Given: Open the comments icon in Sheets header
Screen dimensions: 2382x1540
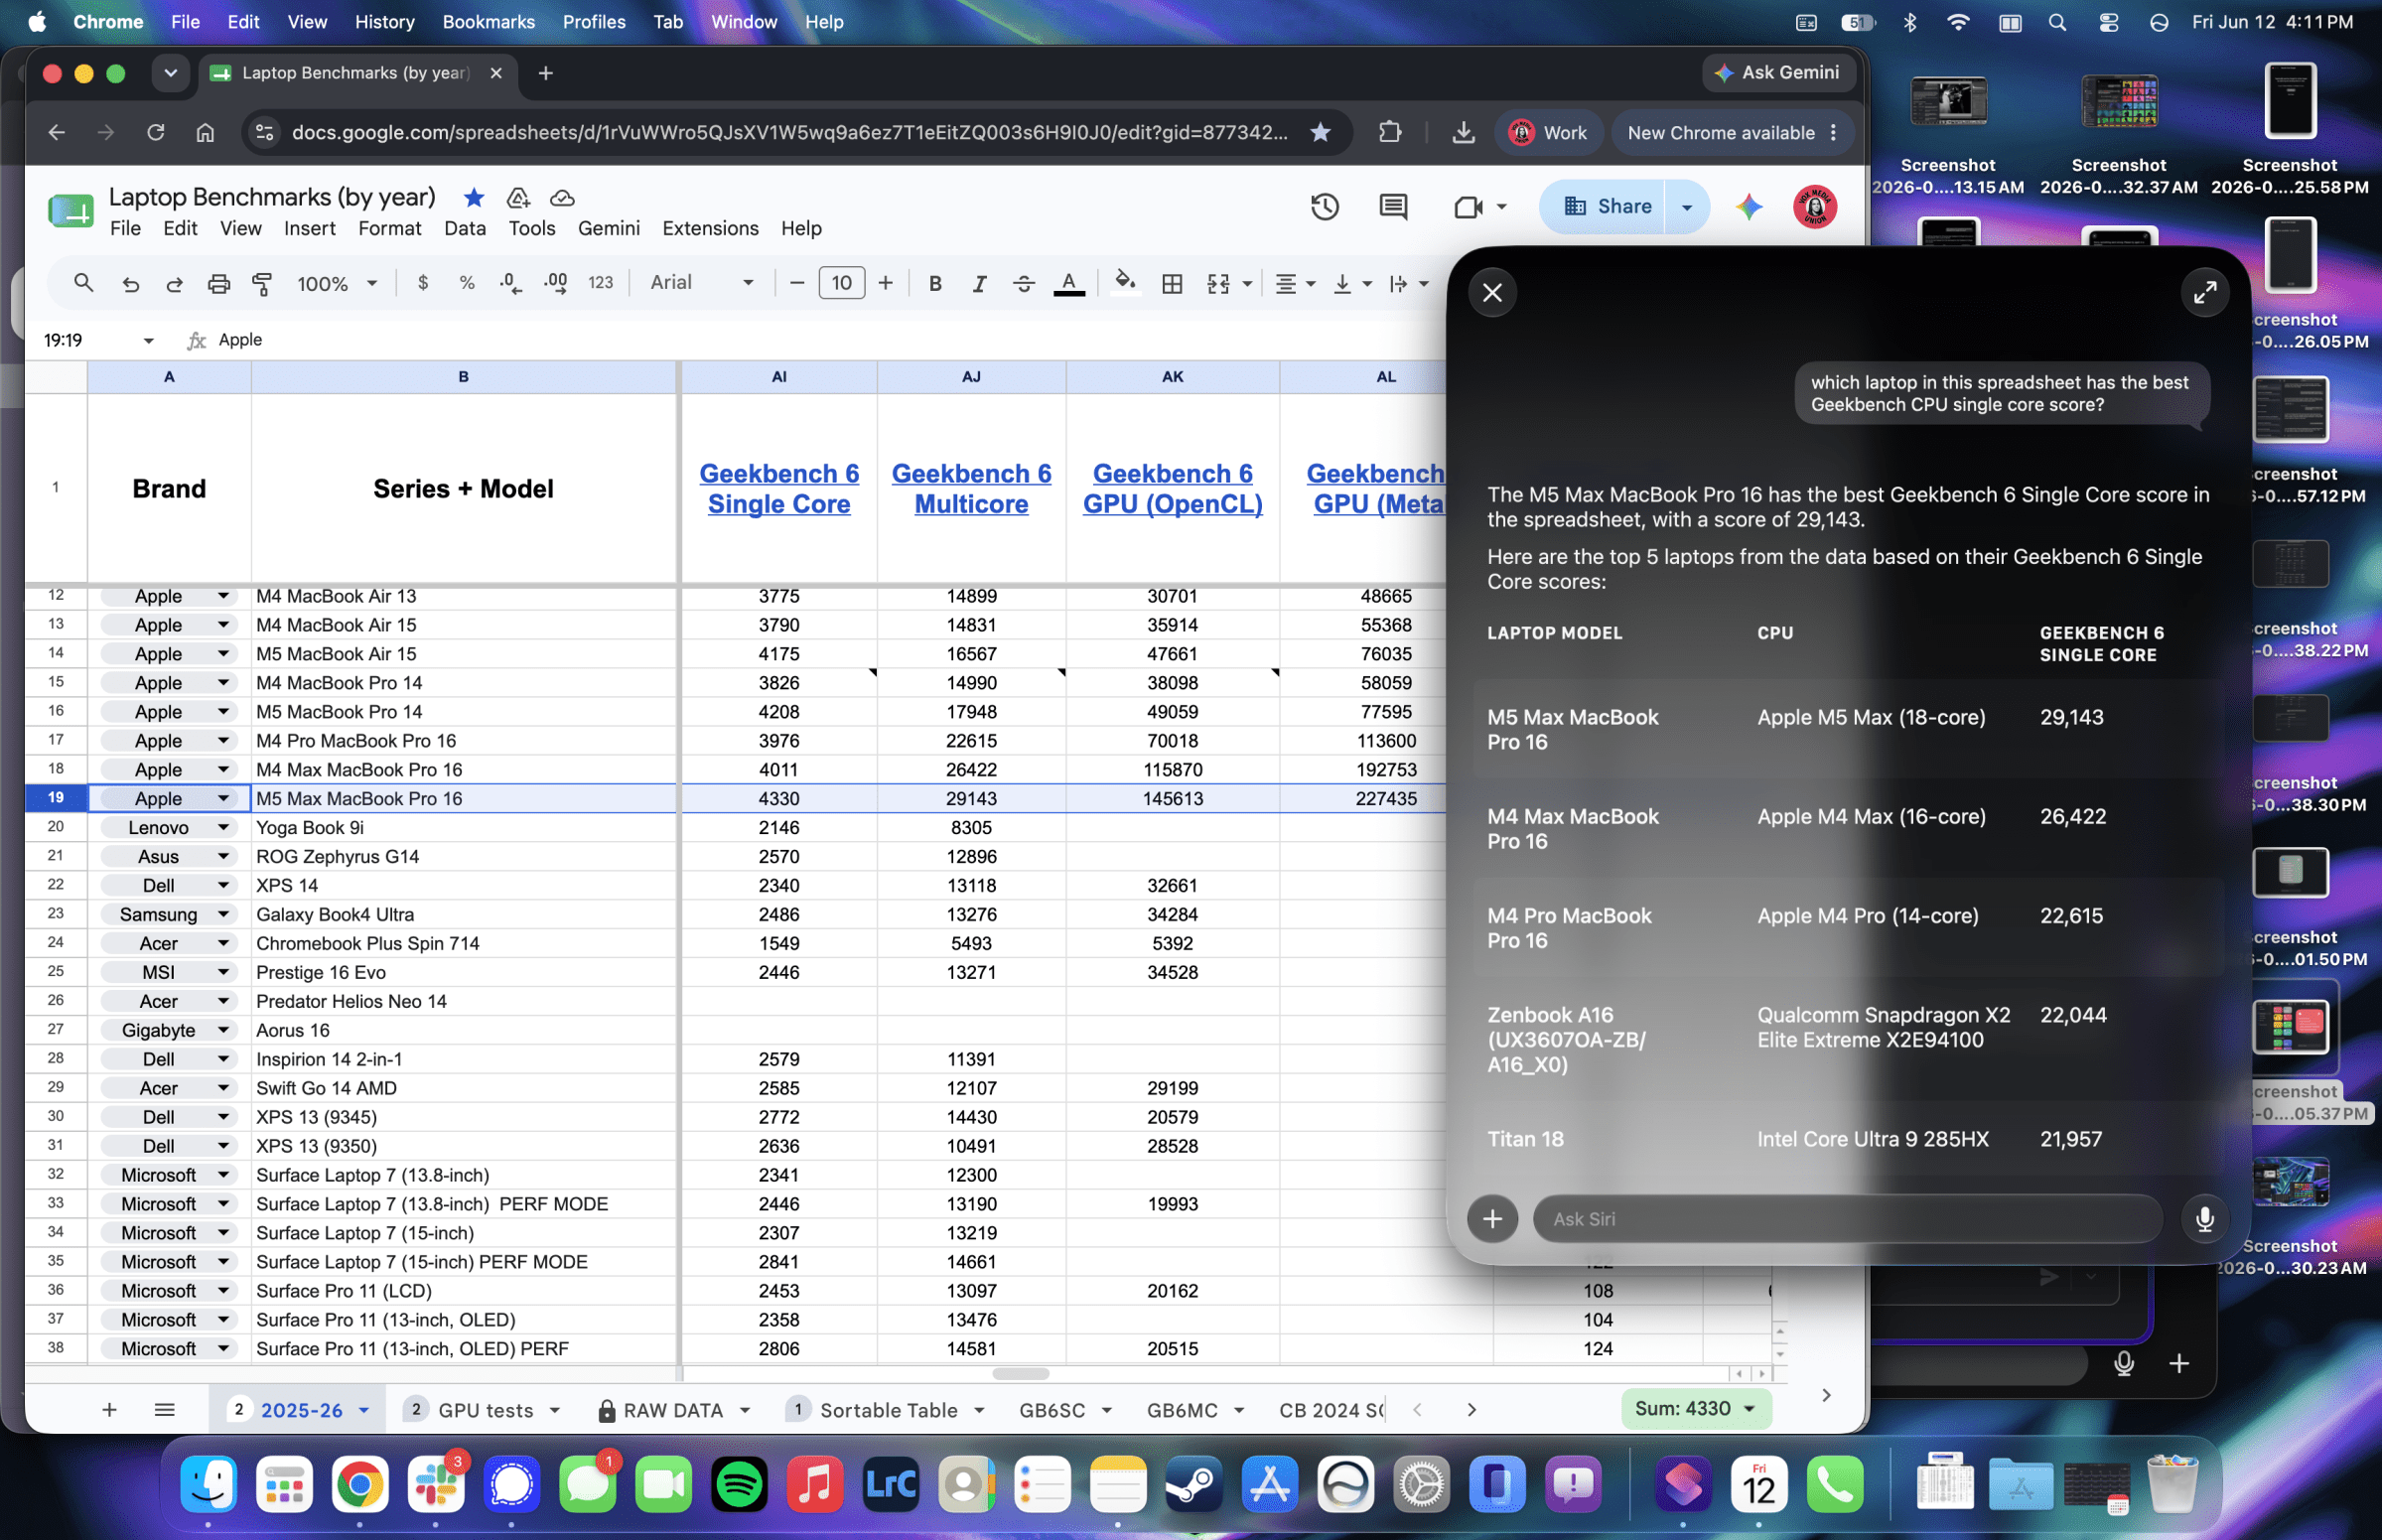Looking at the screenshot, I should tap(1393, 207).
